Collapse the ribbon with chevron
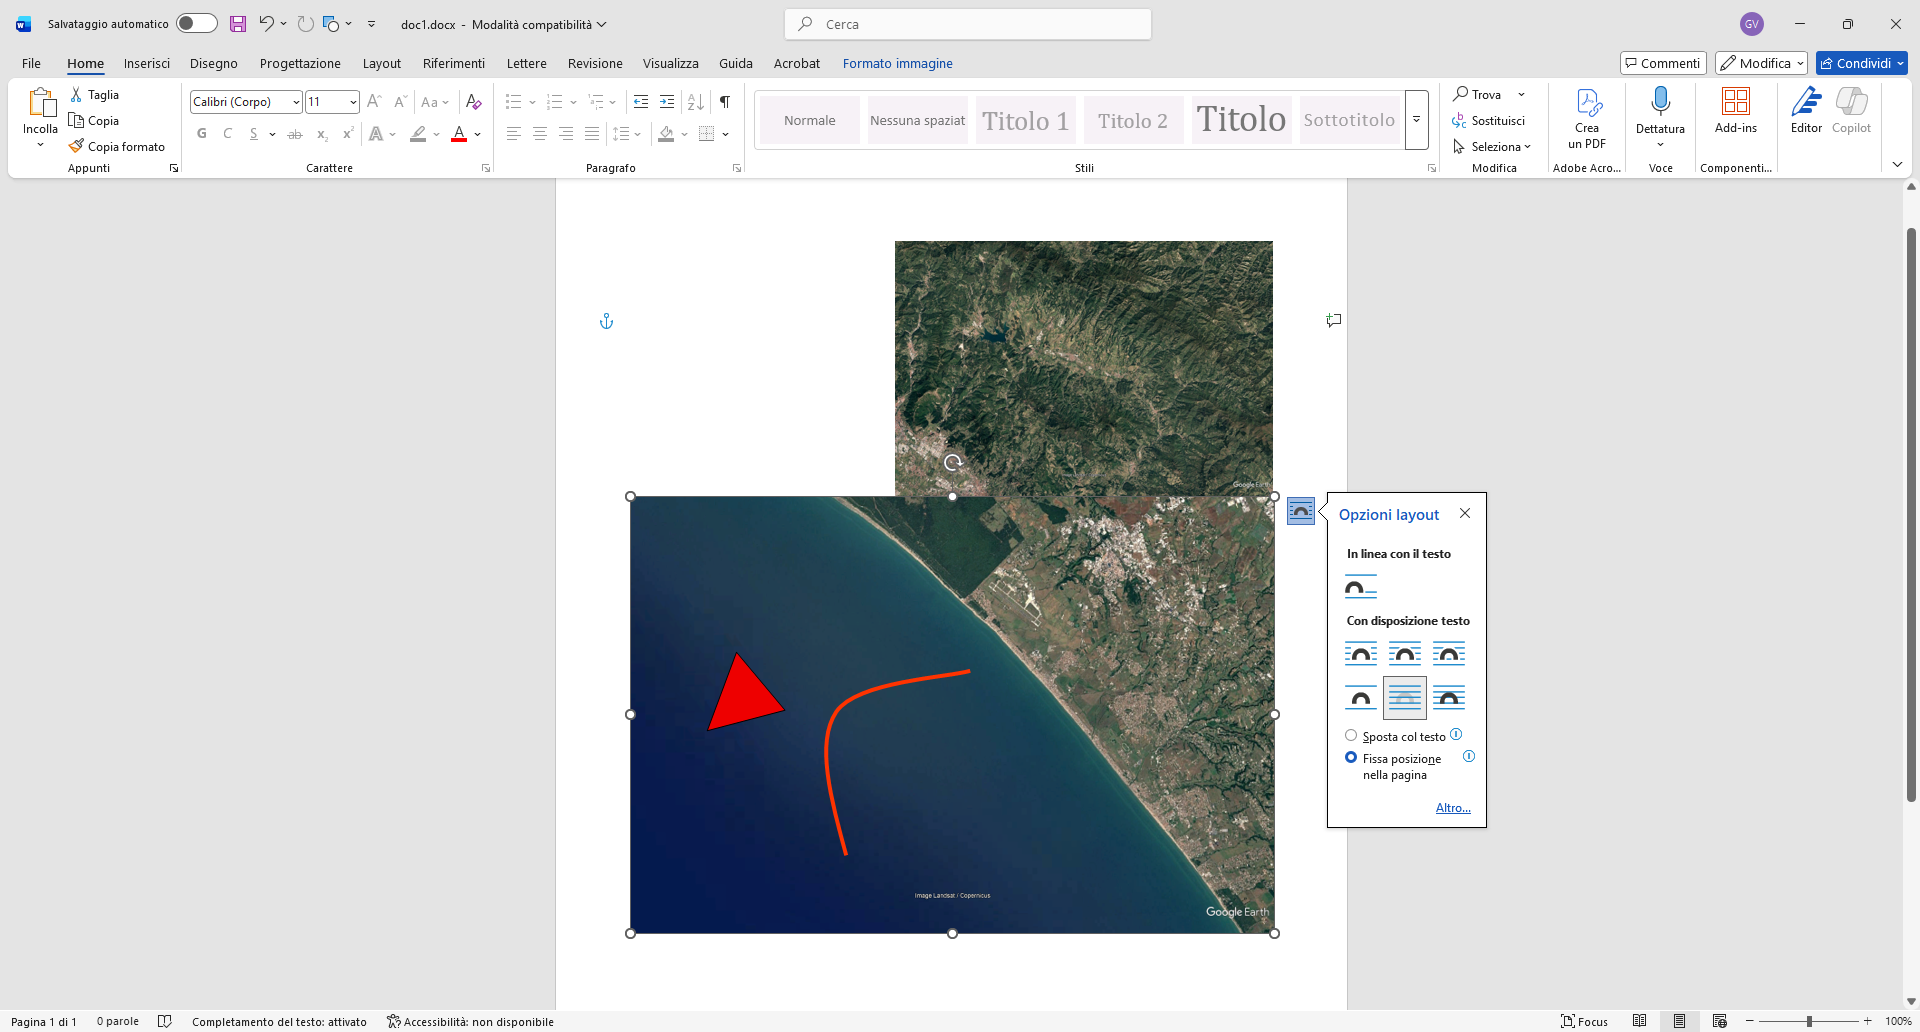The image size is (1920, 1032). [x=1897, y=164]
